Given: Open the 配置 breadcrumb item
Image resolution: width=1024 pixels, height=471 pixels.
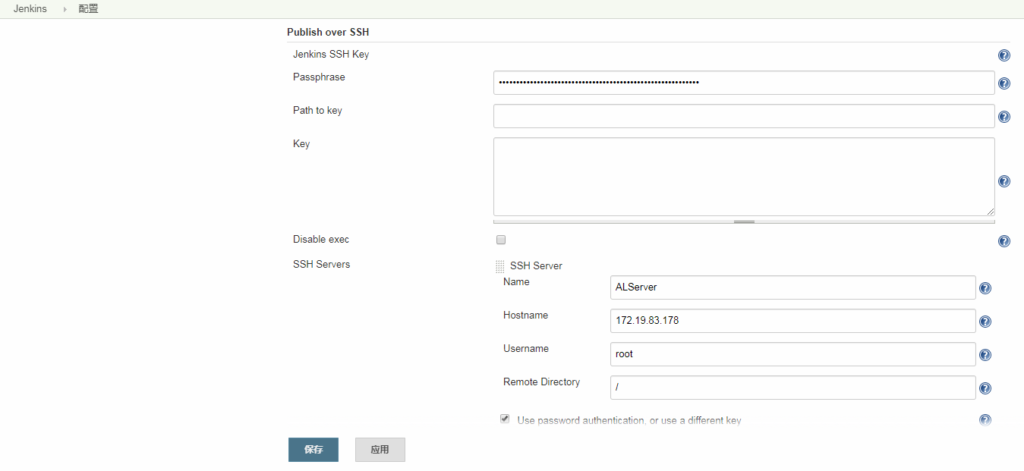Looking at the screenshot, I should [x=88, y=9].
